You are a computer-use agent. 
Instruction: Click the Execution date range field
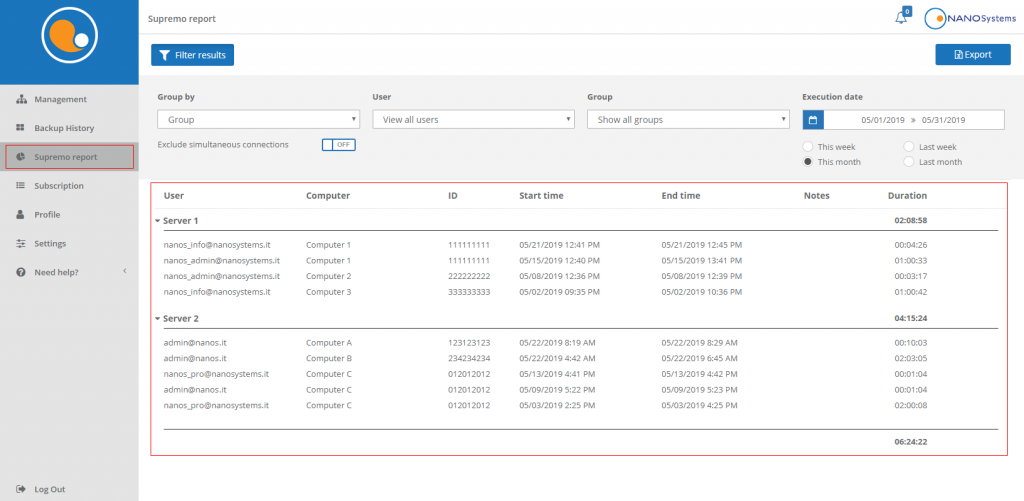tap(914, 120)
